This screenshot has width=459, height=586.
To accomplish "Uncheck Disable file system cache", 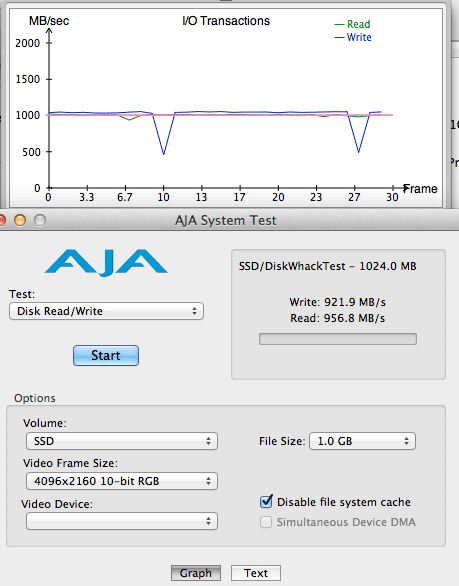I will pyautogui.click(x=266, y=502).
